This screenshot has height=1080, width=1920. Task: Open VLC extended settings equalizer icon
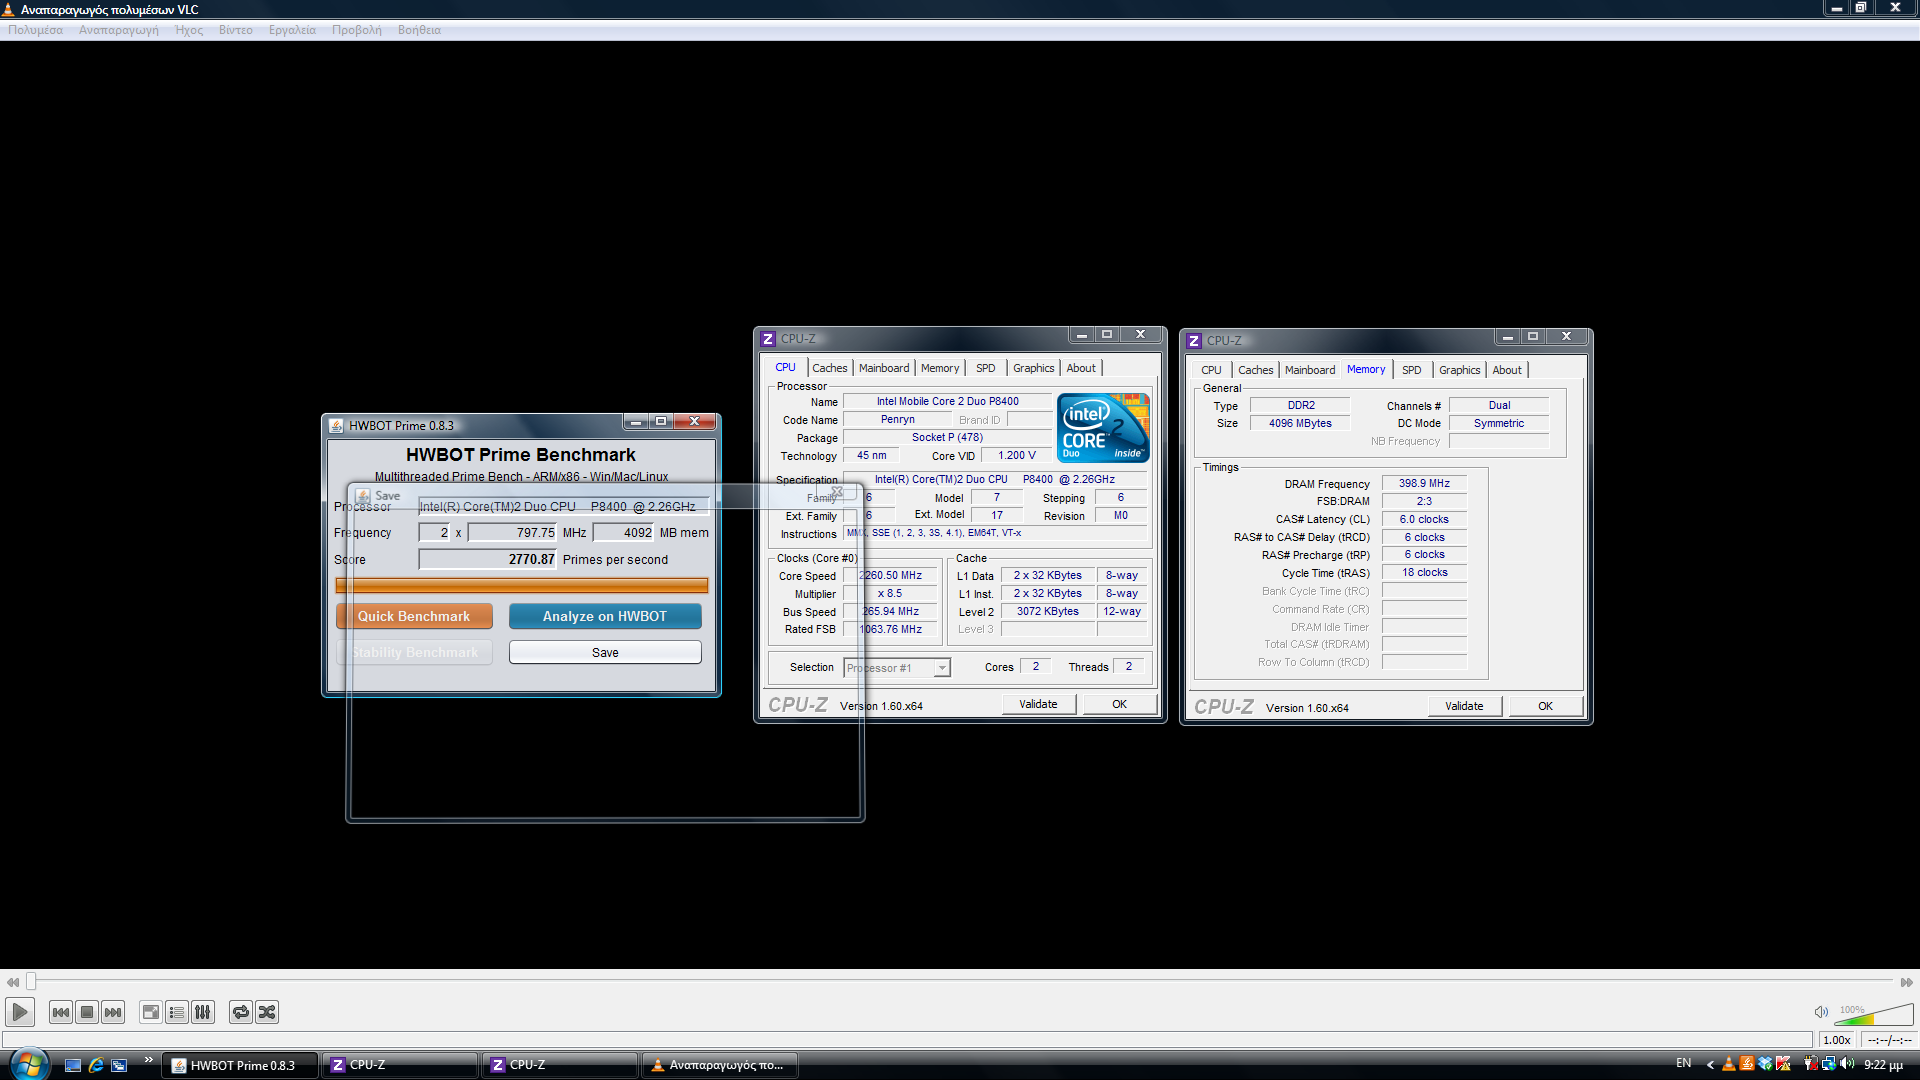click(203, 1012)
